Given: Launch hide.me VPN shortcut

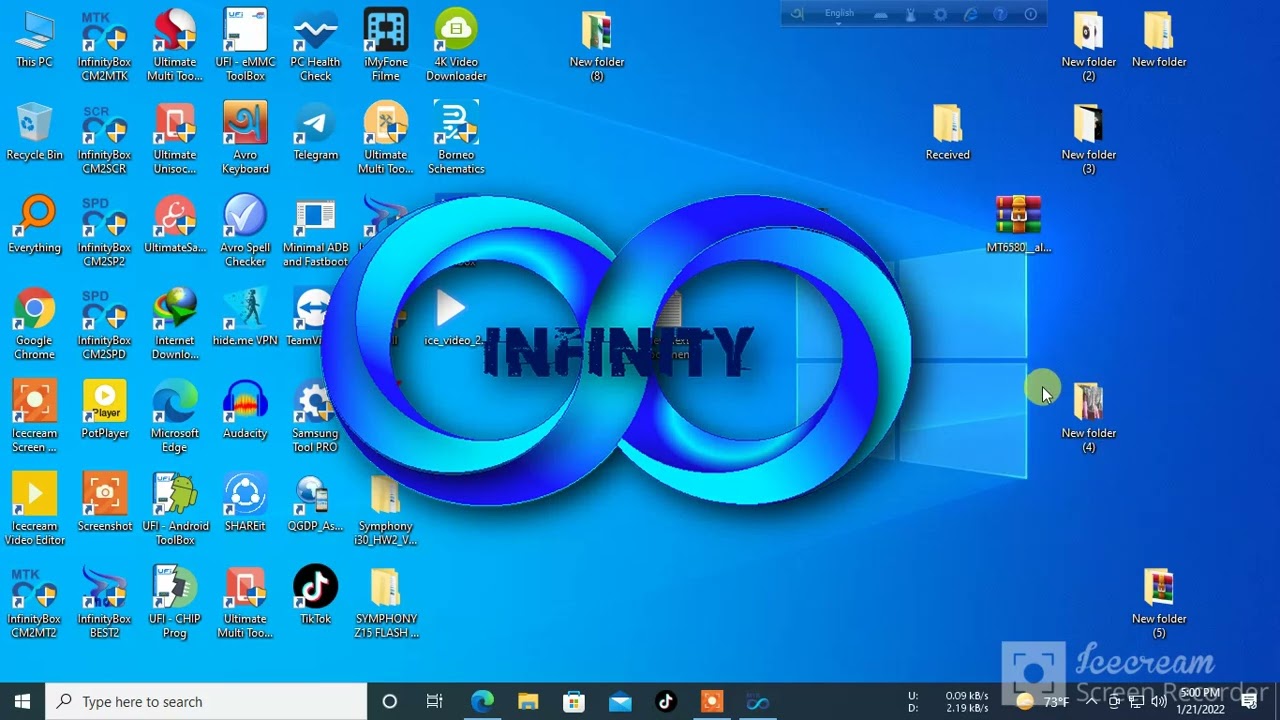Looking at the screenshot, I should (x=245, y=318).
